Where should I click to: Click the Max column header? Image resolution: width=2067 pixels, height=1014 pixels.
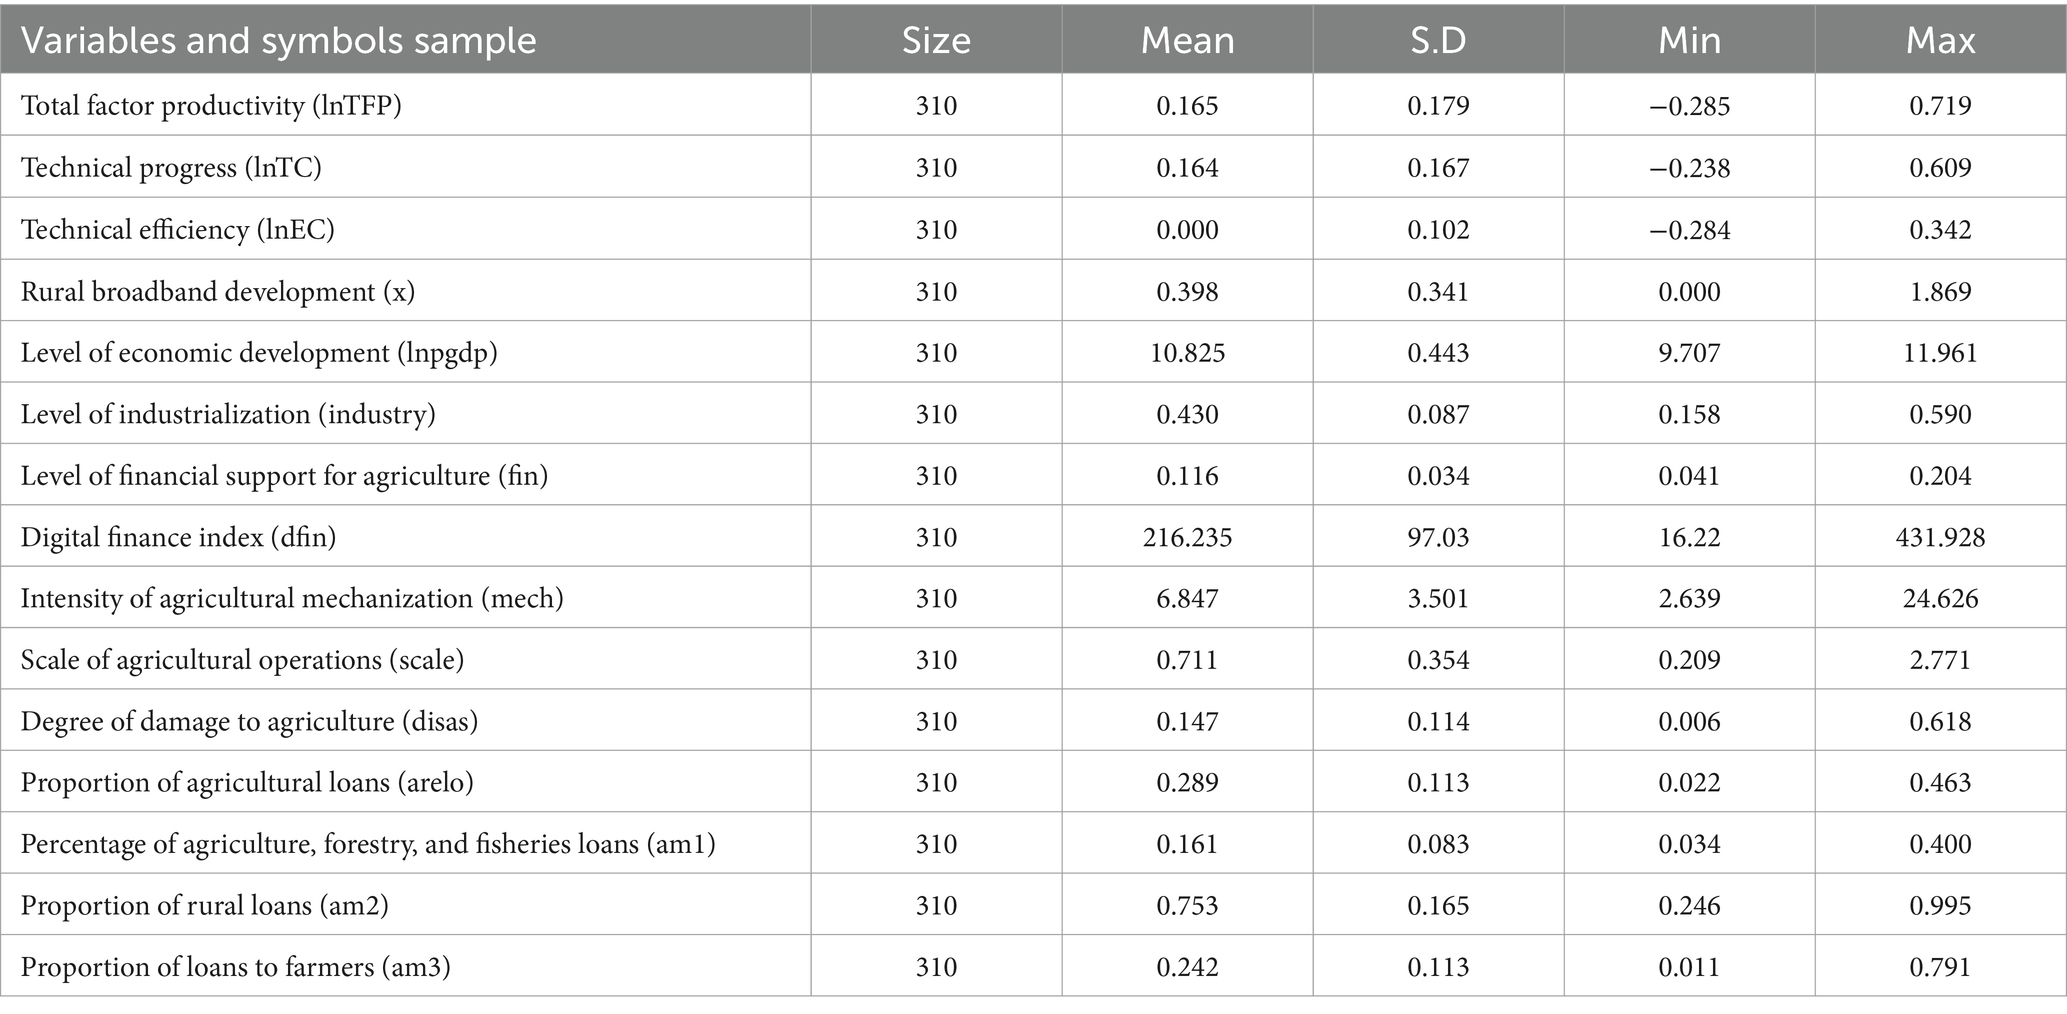(x=1940, y=41)
